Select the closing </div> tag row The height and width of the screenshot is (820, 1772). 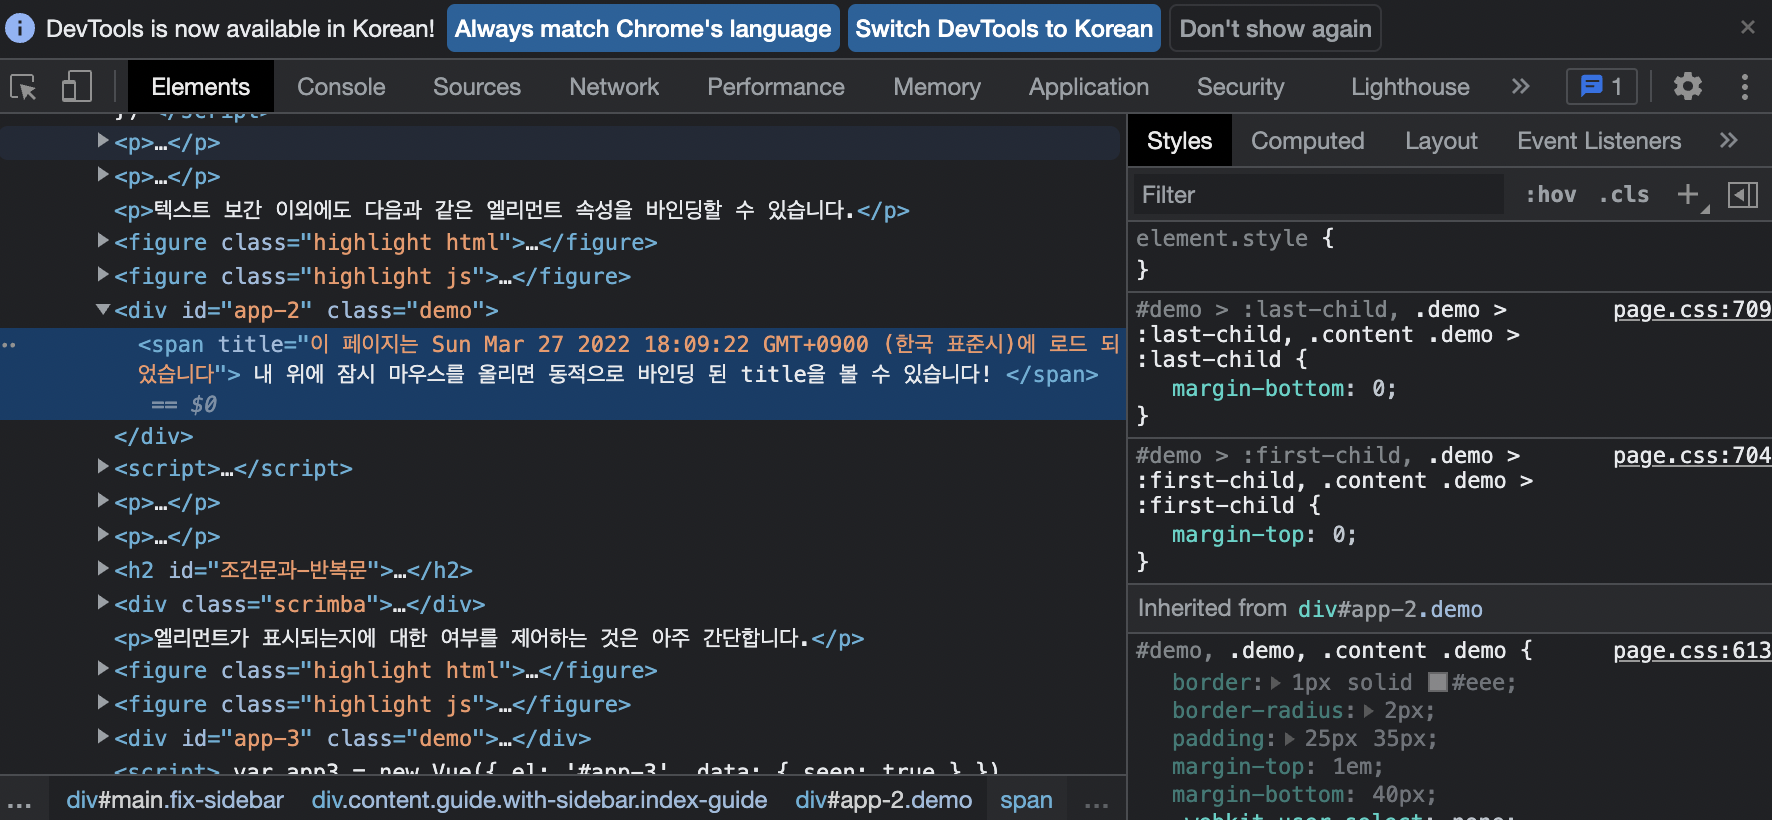tap(153, 436)
